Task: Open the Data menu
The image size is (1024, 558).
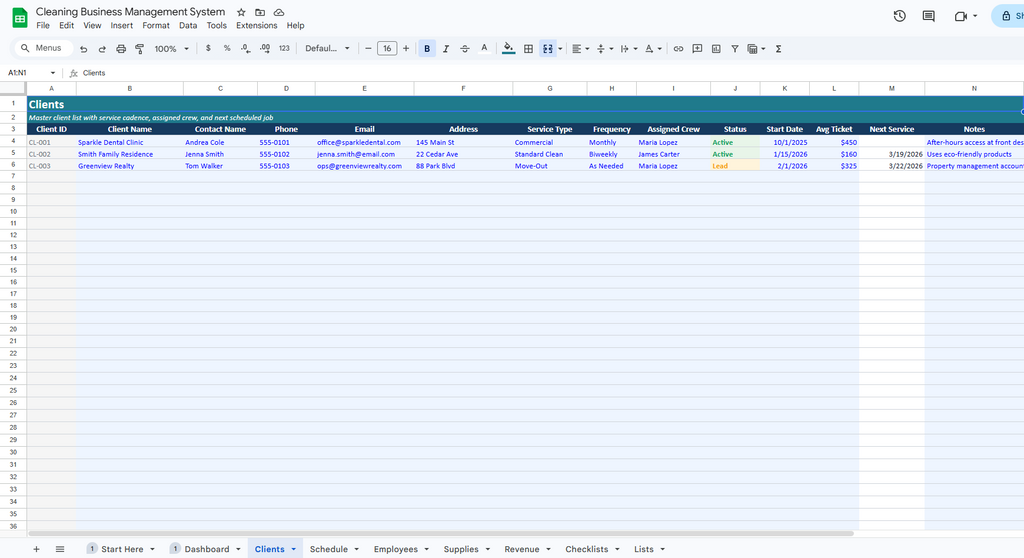Action: (188, 25)
